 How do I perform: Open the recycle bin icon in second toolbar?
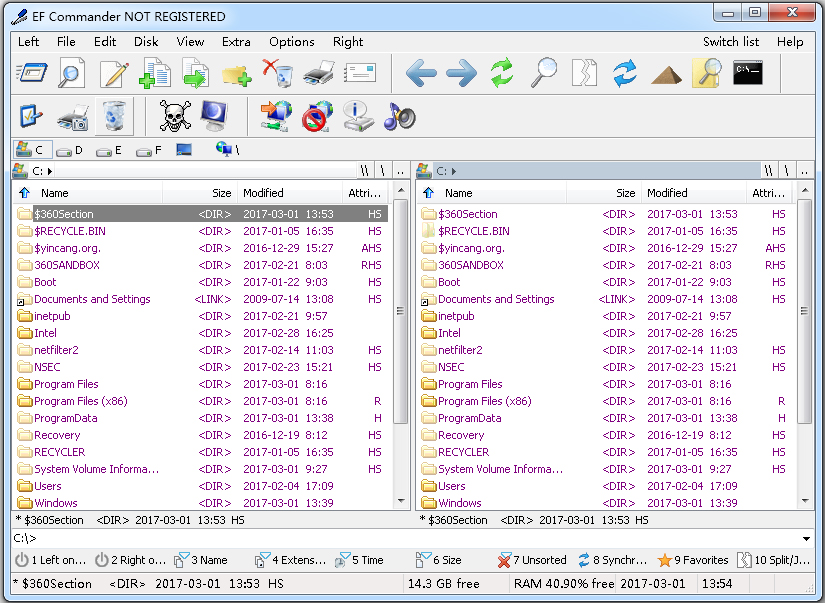coord(114,116)
